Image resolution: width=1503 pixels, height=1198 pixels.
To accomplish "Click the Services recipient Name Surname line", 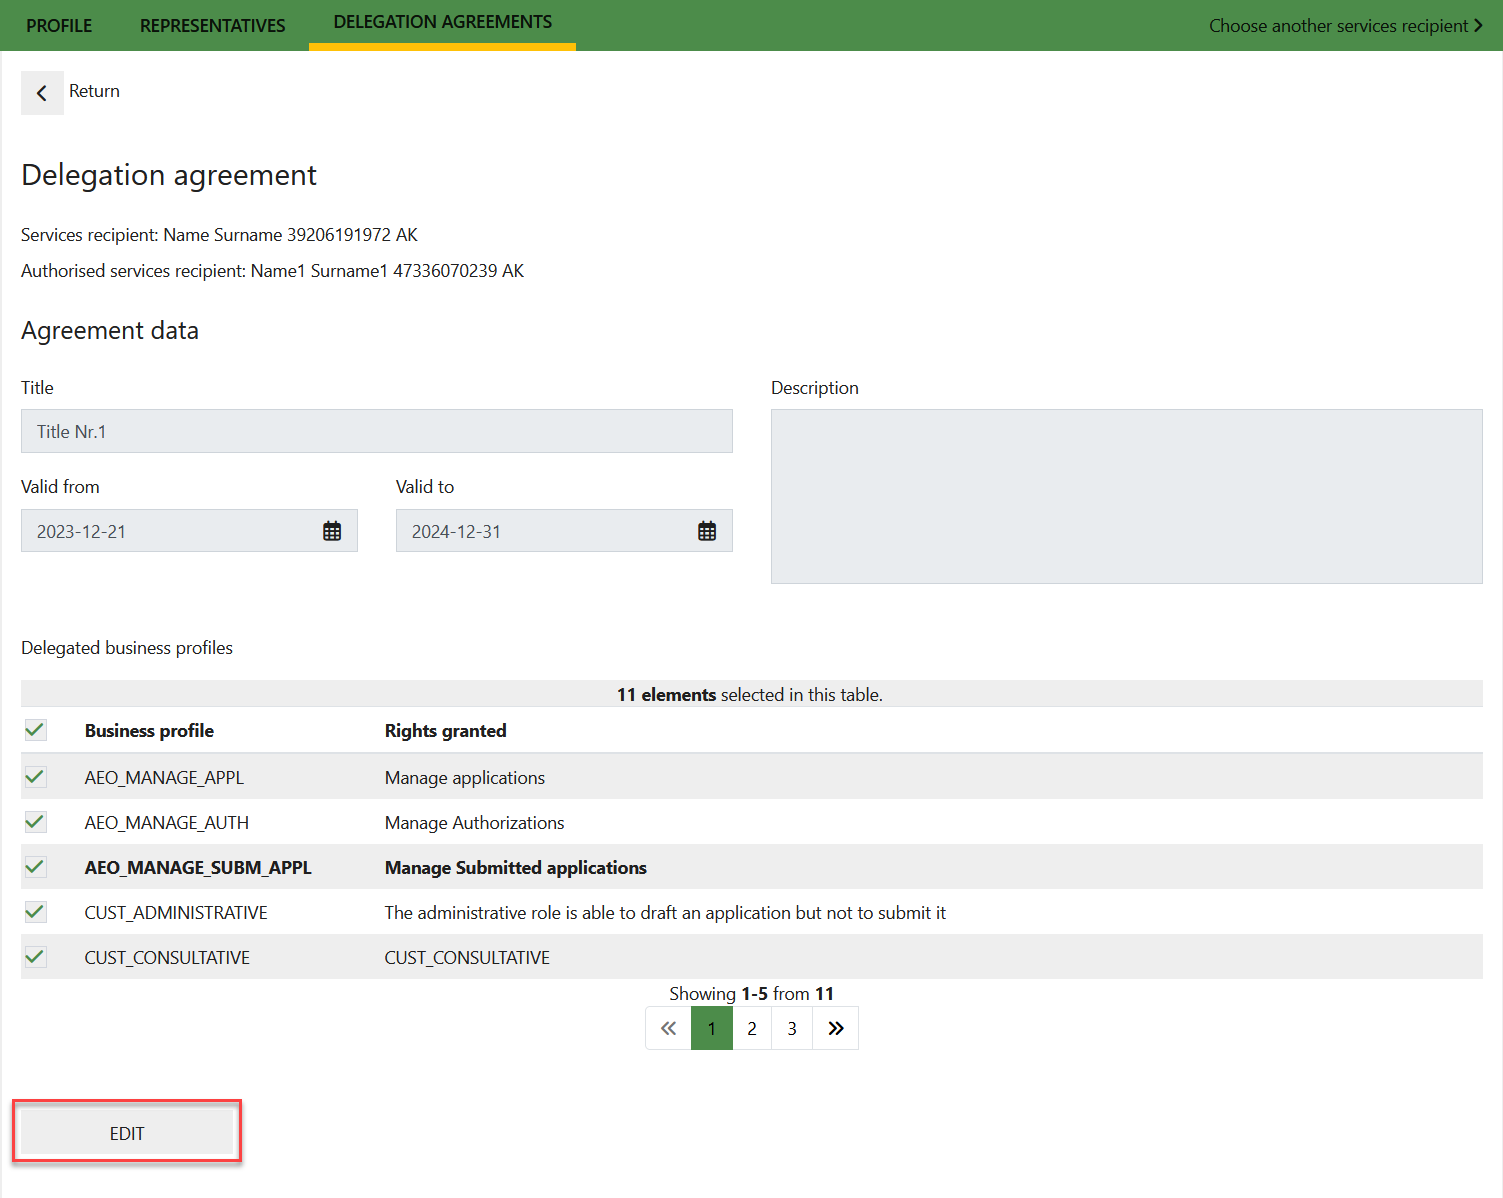I will coord(219,235).
